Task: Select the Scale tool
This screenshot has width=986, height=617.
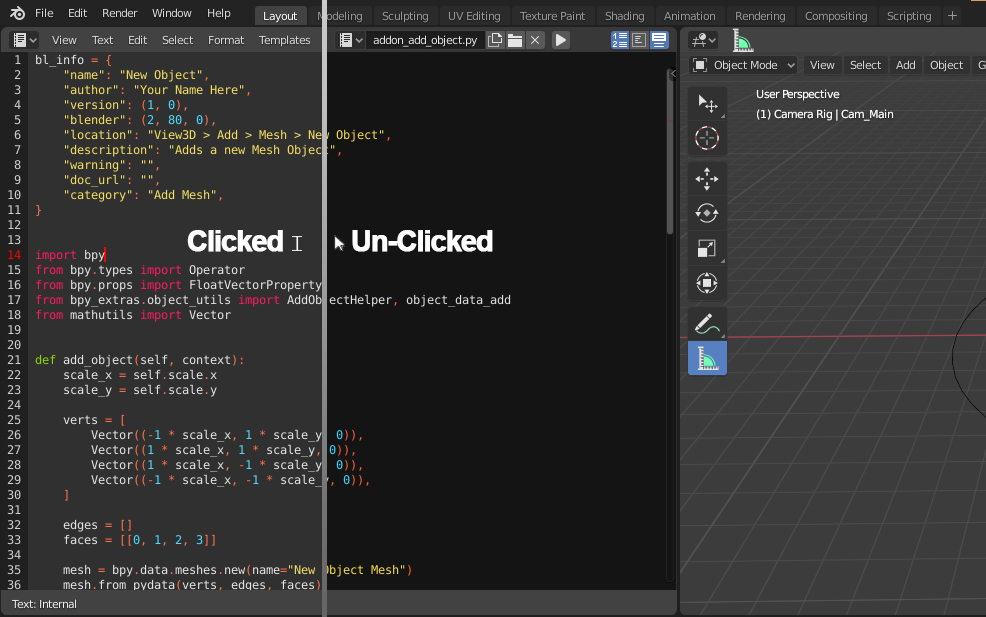Action: (707, 248)
